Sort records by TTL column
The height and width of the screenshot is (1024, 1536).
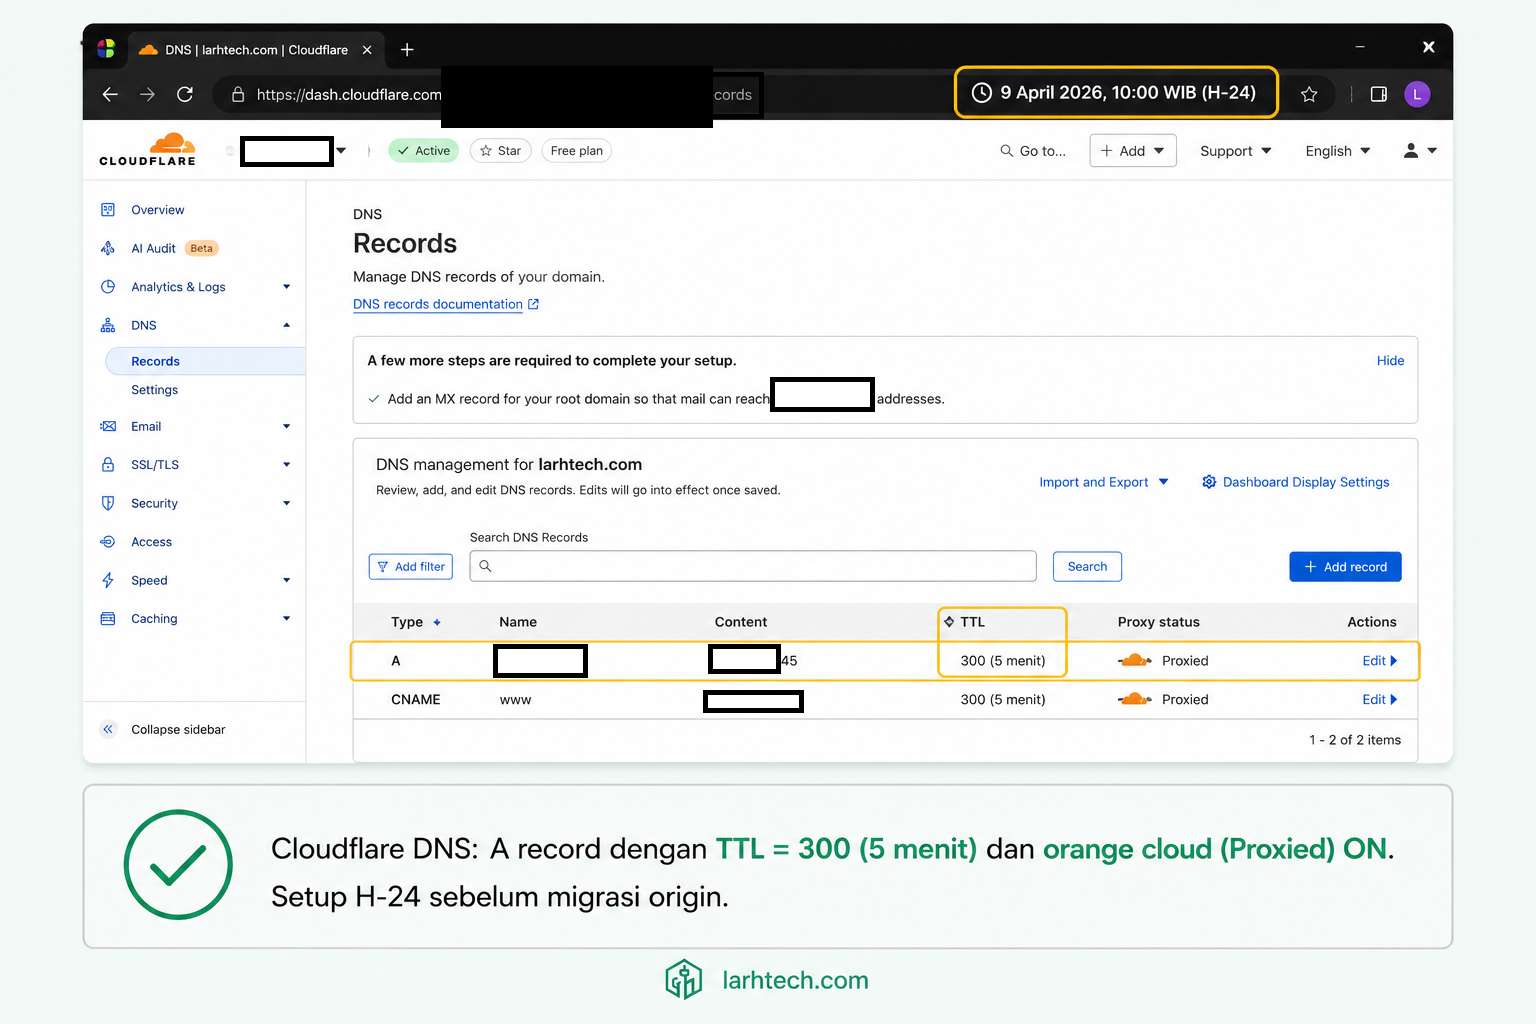click(965, 622)
